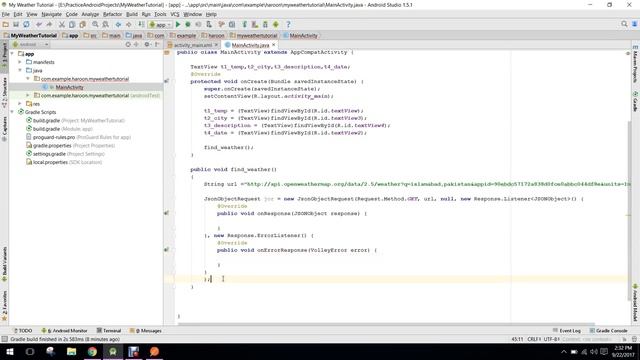The height and width of the screenshot is (360, 640).
Task: Open the Event Log
Action: click(567, 331)
